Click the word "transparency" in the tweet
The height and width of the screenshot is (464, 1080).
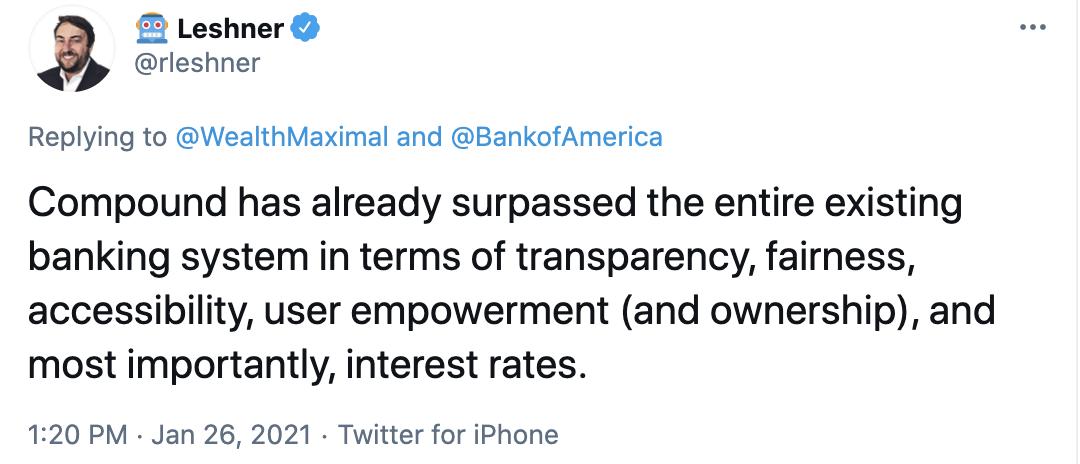click(x=642, y=258)
